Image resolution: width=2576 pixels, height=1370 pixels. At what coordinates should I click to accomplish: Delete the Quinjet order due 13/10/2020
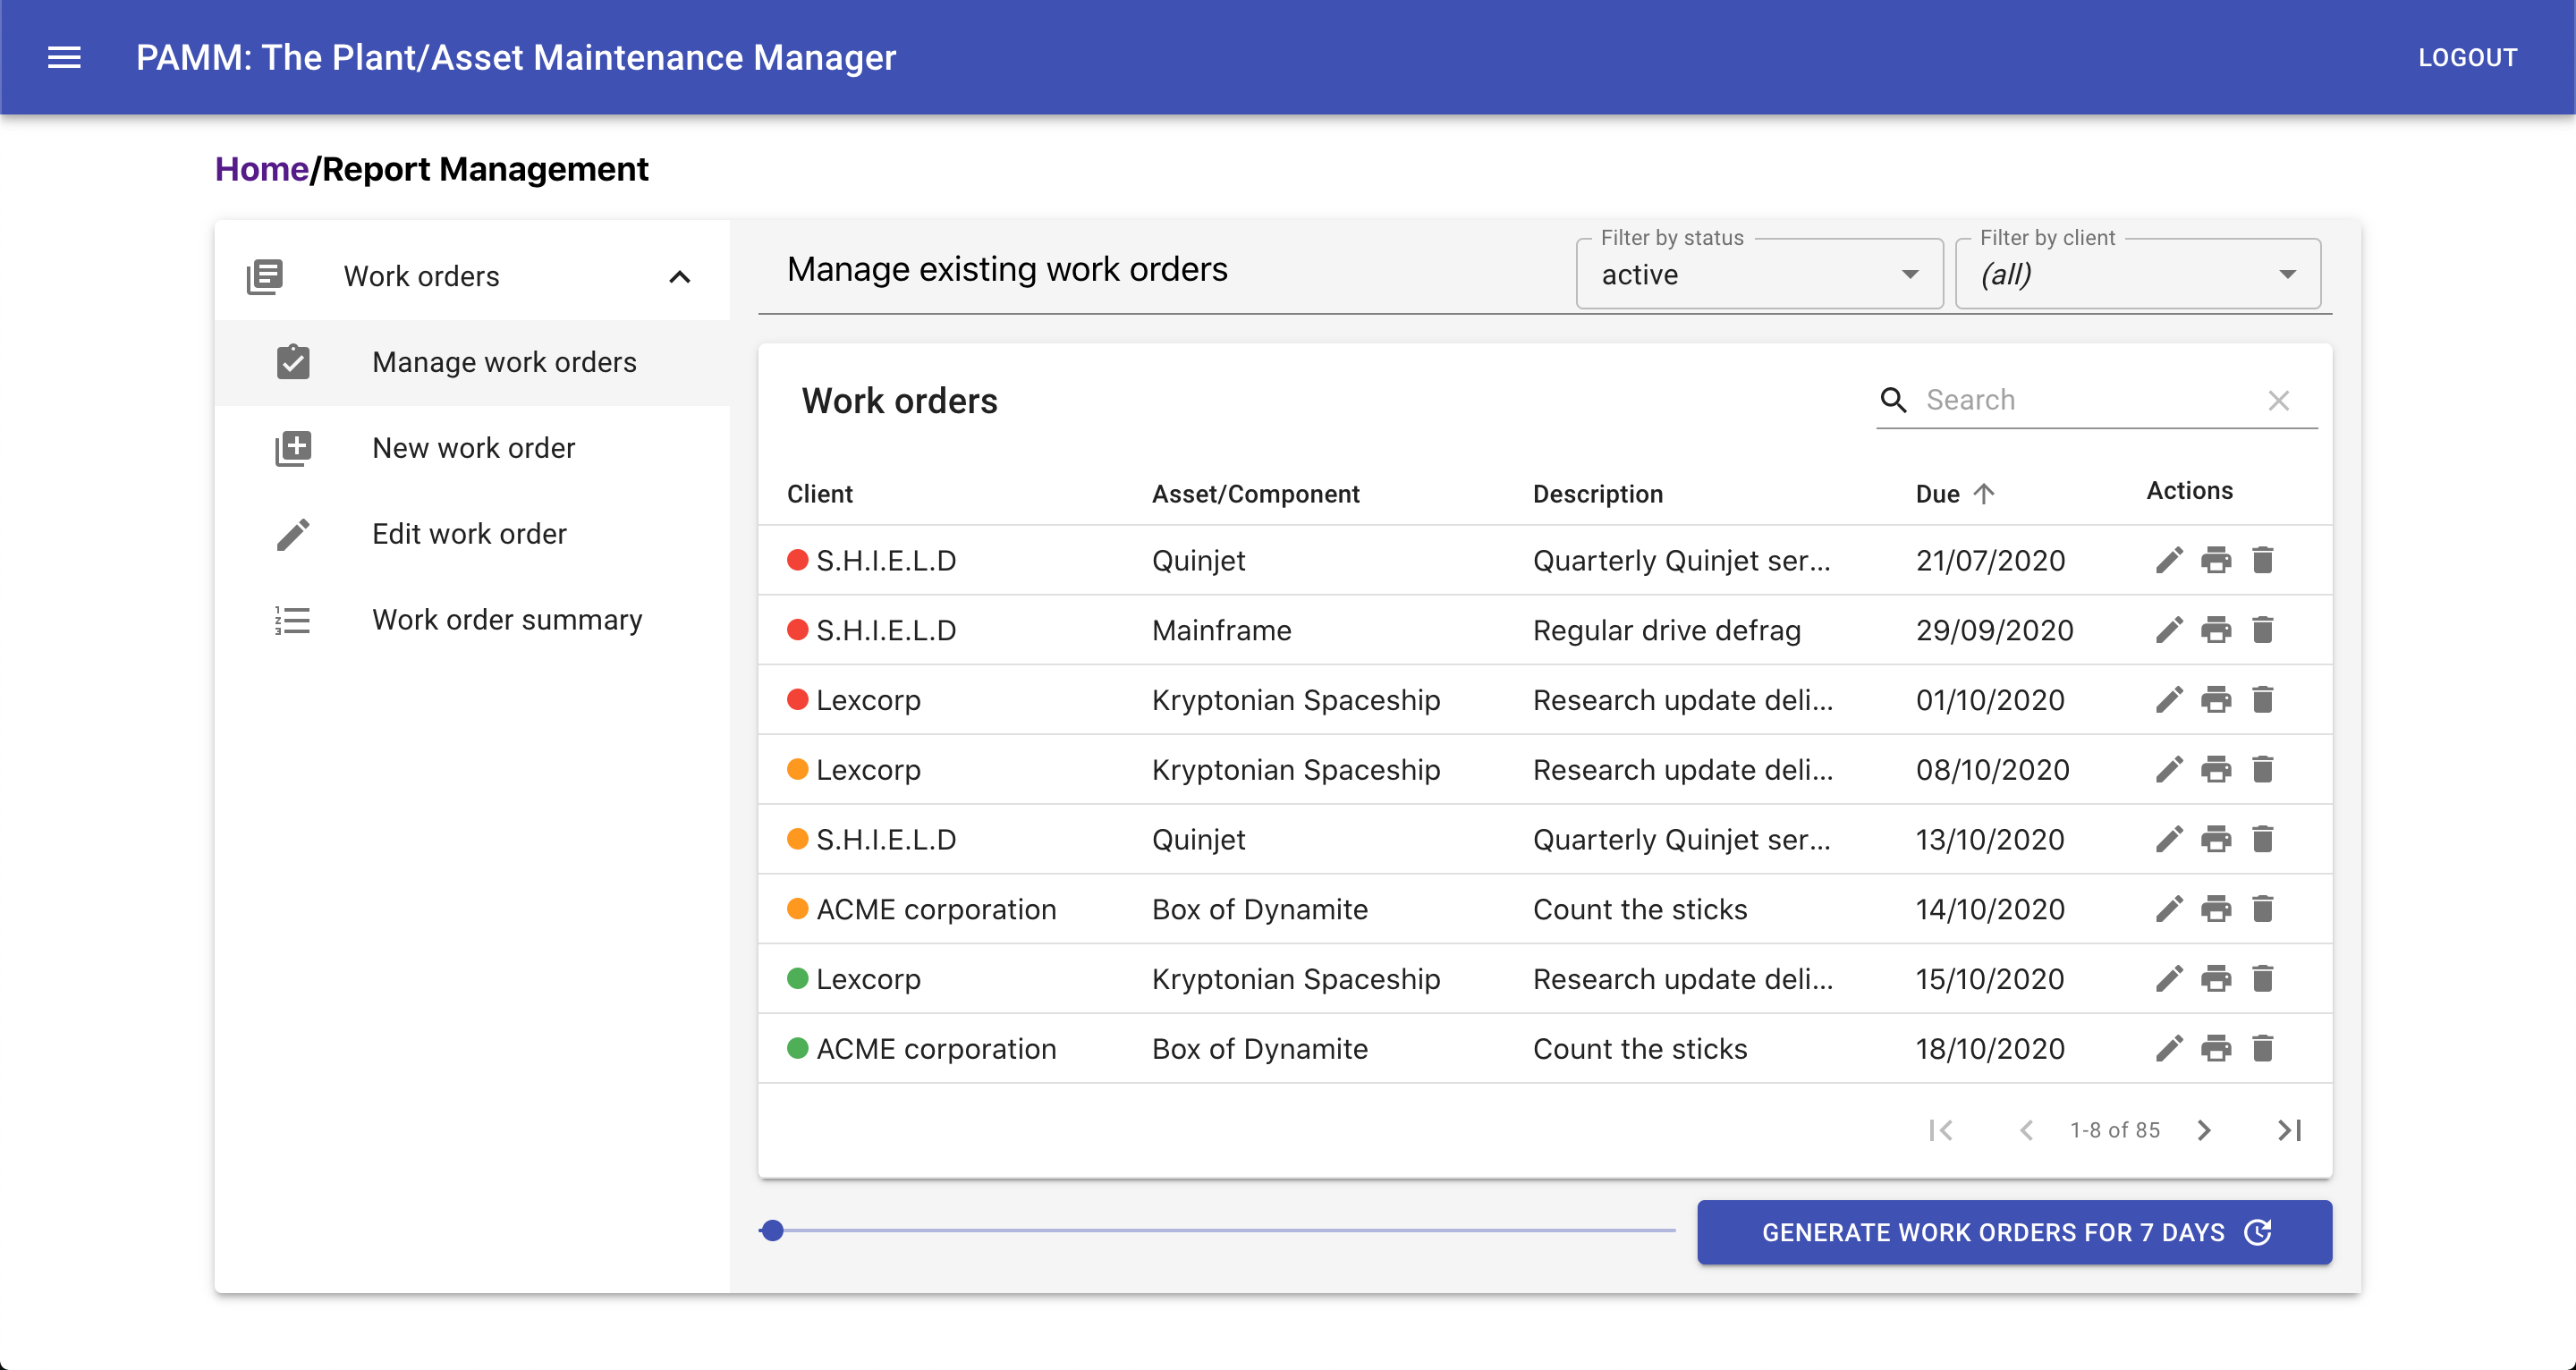tap(2263, 839)
